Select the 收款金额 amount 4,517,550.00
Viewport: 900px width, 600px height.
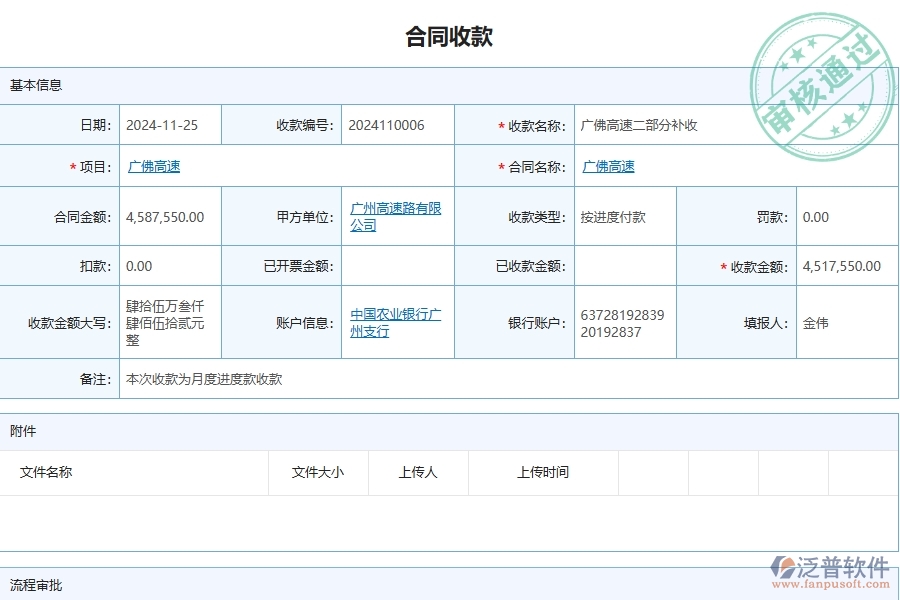(840, 265)
